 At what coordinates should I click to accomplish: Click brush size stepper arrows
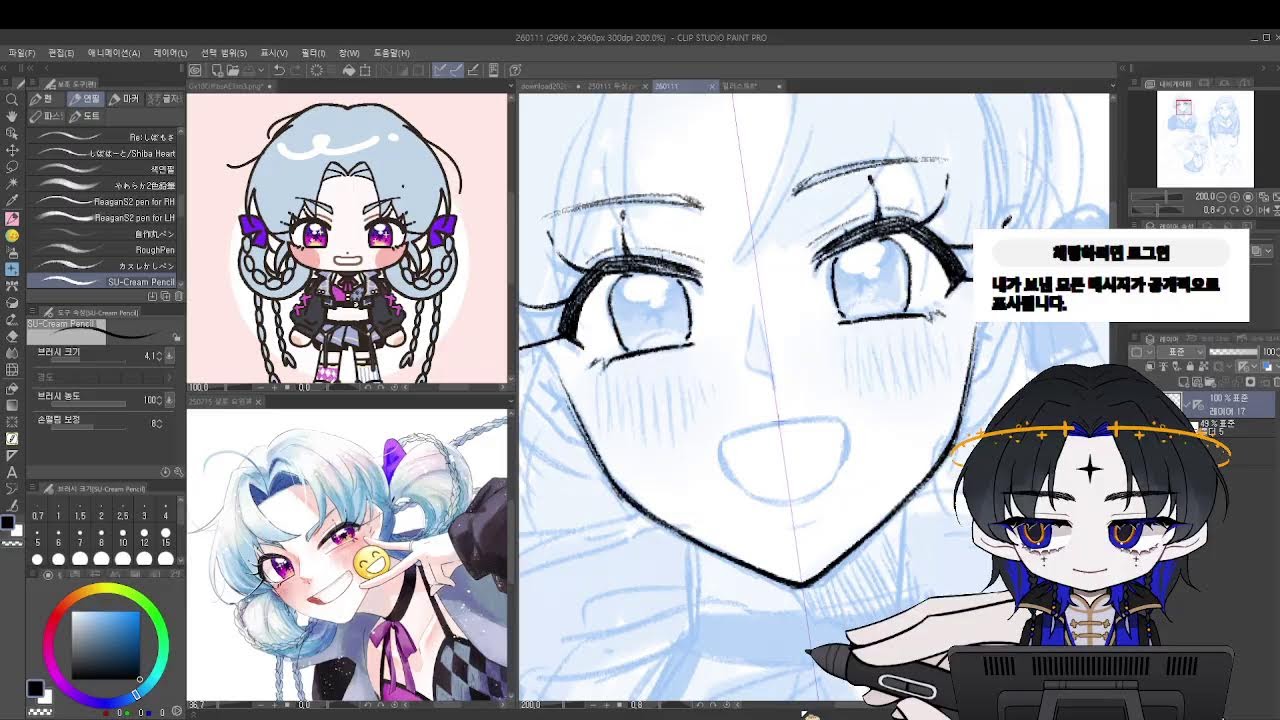coord(159,355)
